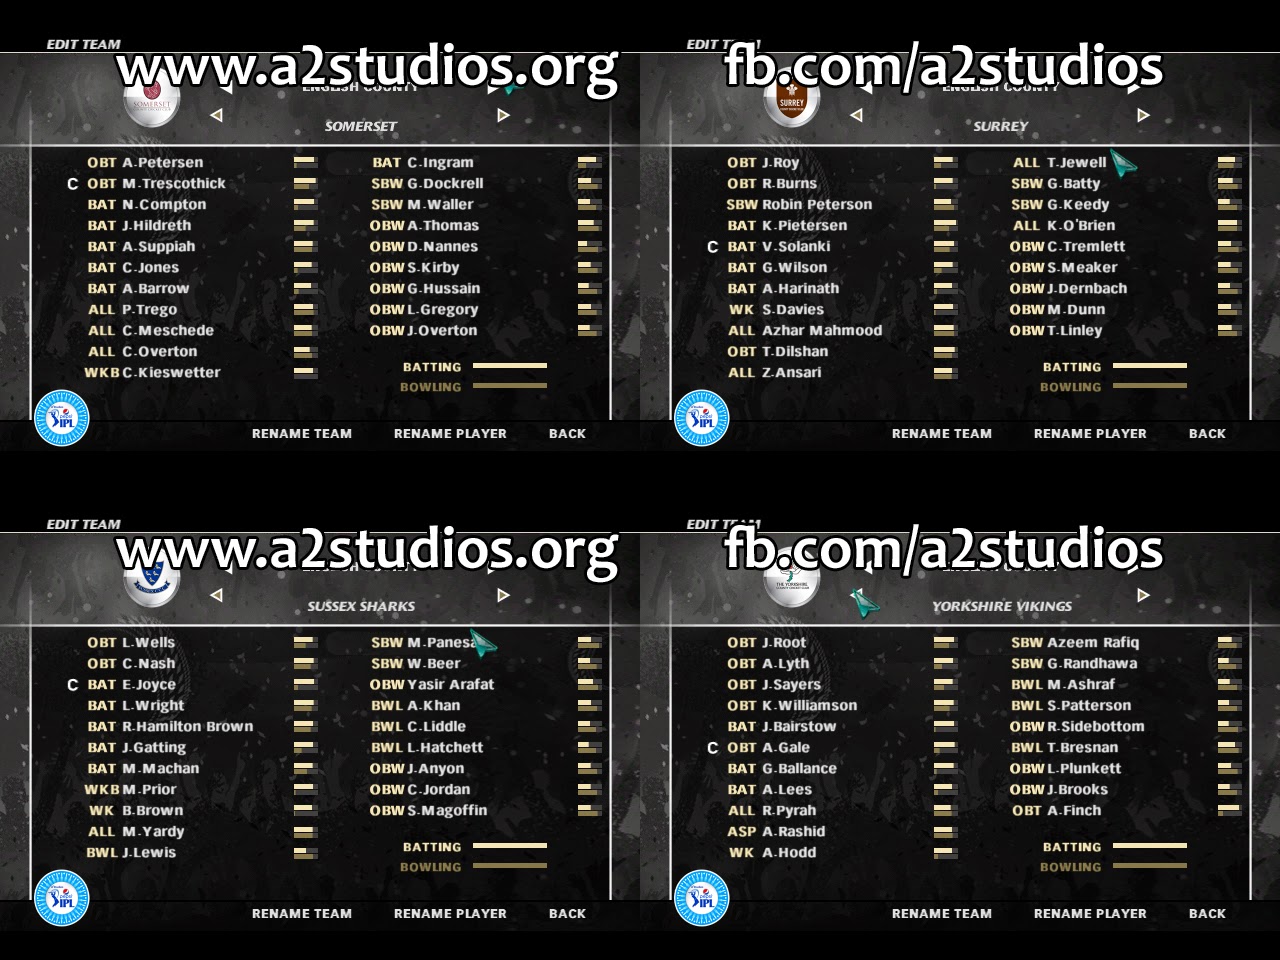Viewport: 1280px width, 960px height.
Task: Click Batting rating bar in Sussex Sharks panel
Action: pyautogui.click(x=510, y=846)
